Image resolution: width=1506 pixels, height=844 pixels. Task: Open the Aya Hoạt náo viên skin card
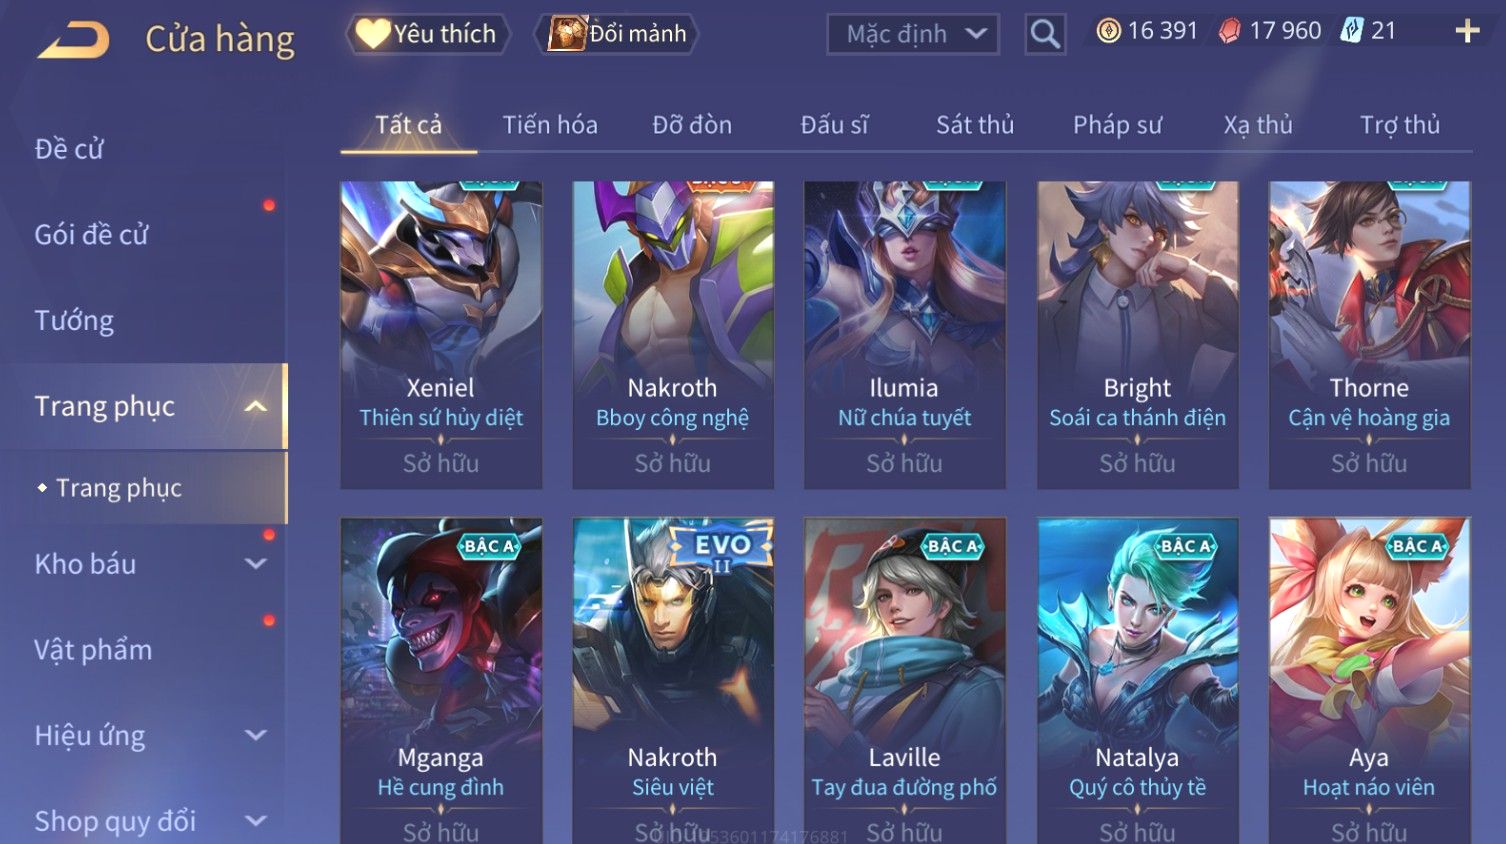tap(1369, 680)
